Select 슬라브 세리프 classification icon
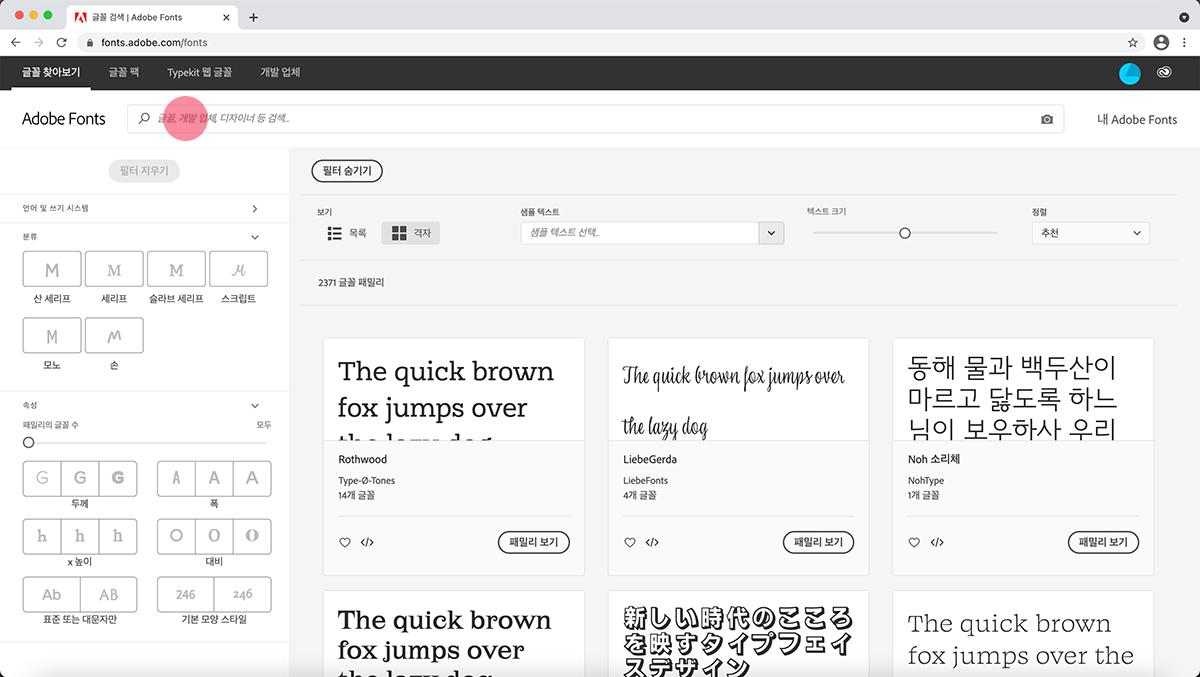The height and width of the screenshot is (677, 1200). pos(176,269)
